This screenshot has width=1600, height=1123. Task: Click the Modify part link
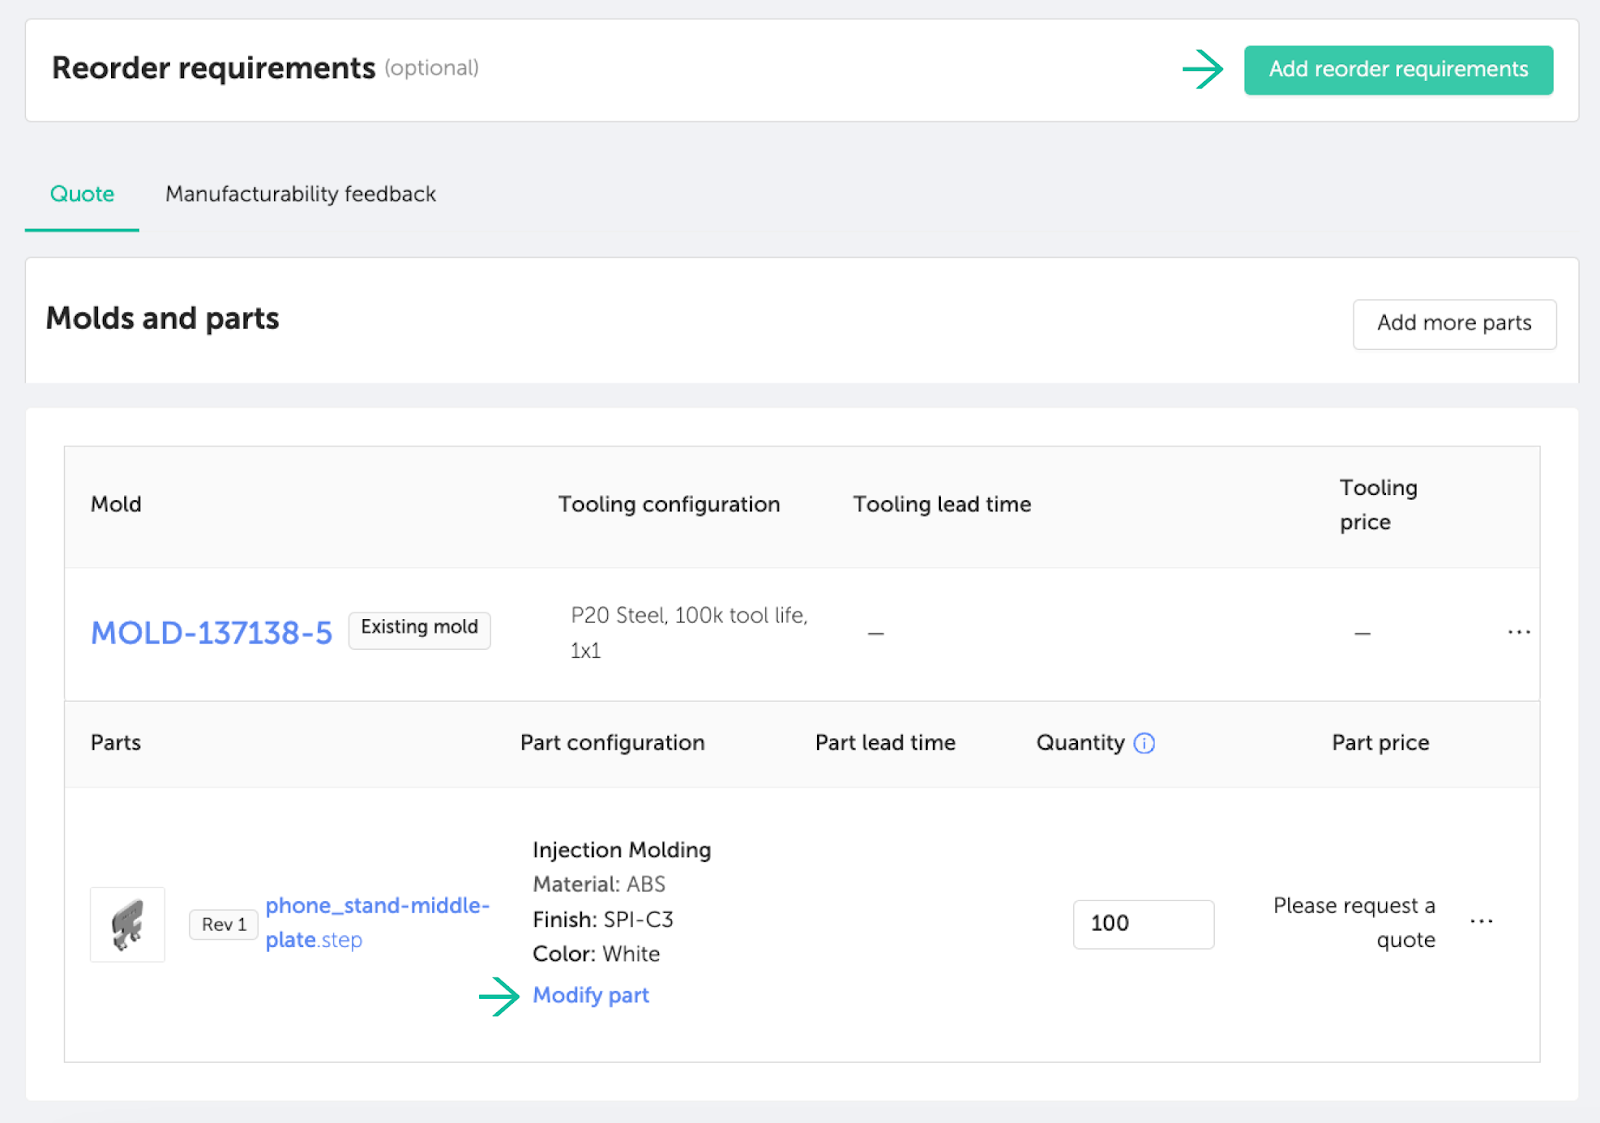click(590, 996)
